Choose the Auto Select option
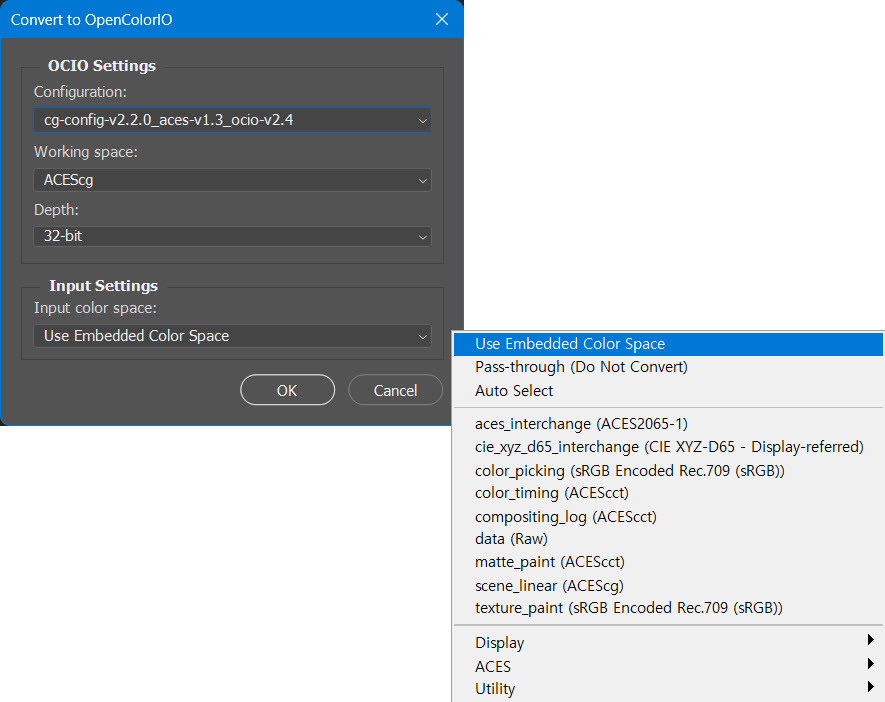This screenshot has width=885, height=702. [668, 391]
